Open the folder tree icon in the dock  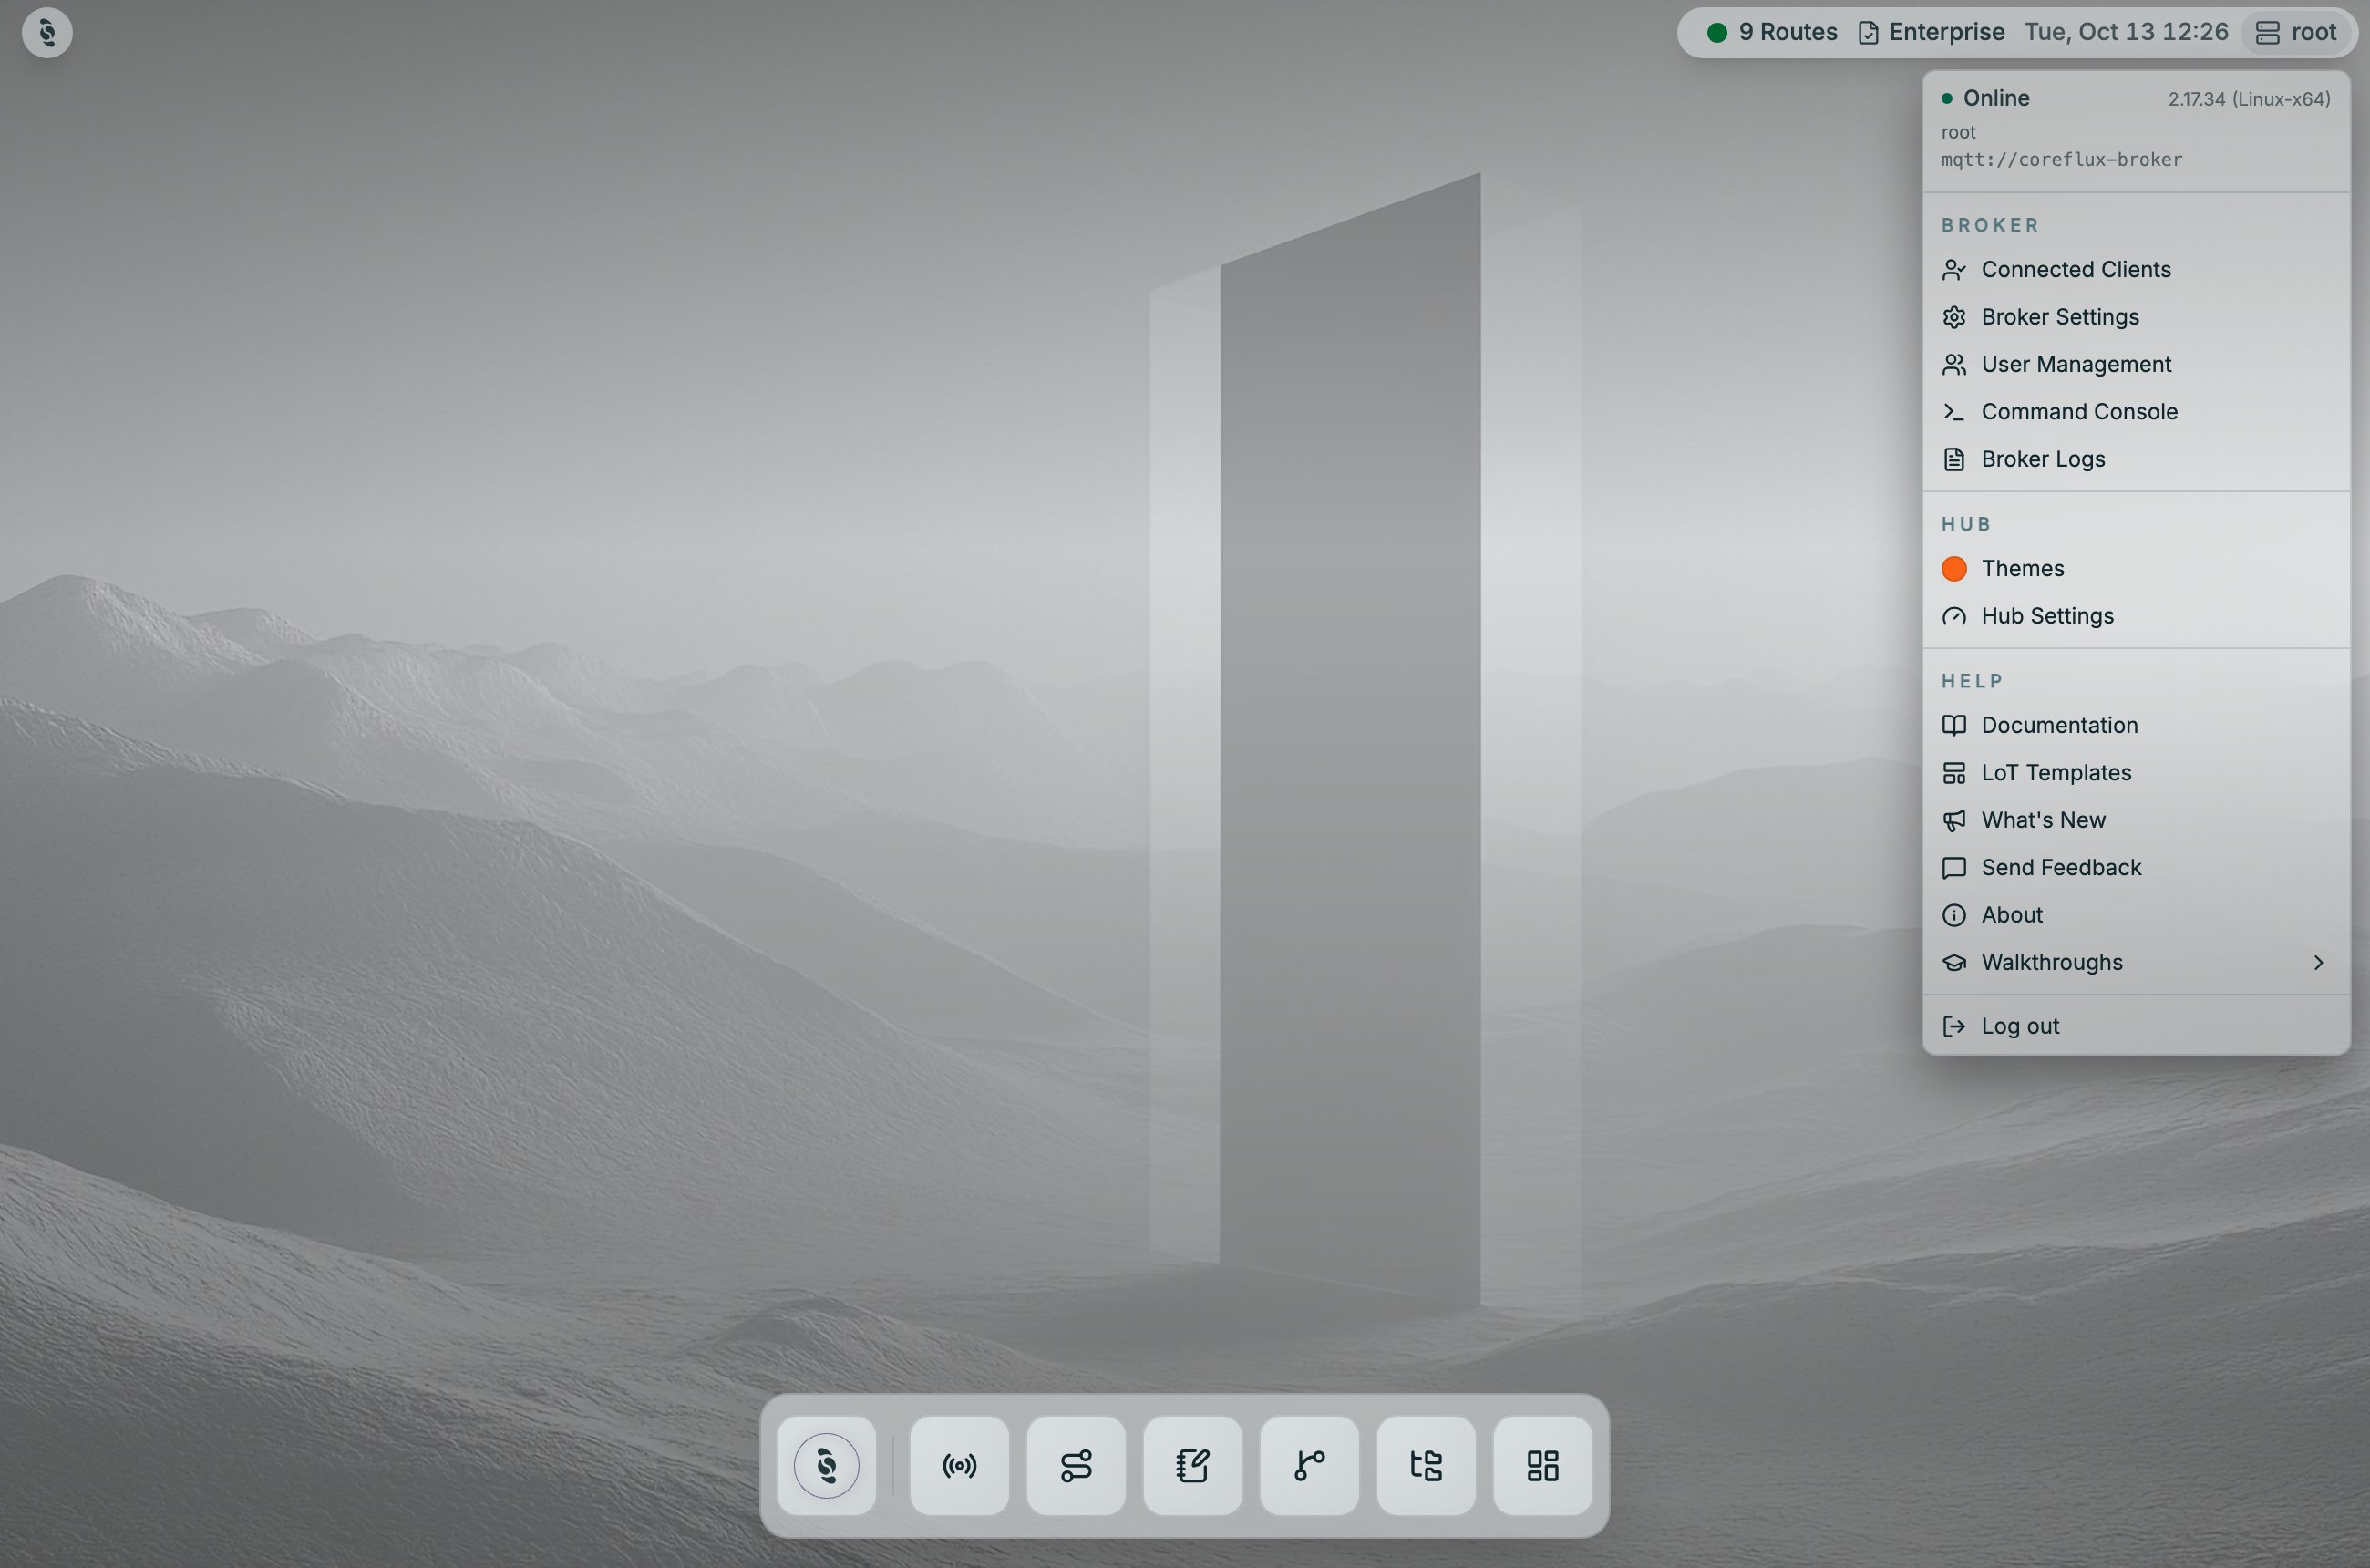click(1426, 1466)
